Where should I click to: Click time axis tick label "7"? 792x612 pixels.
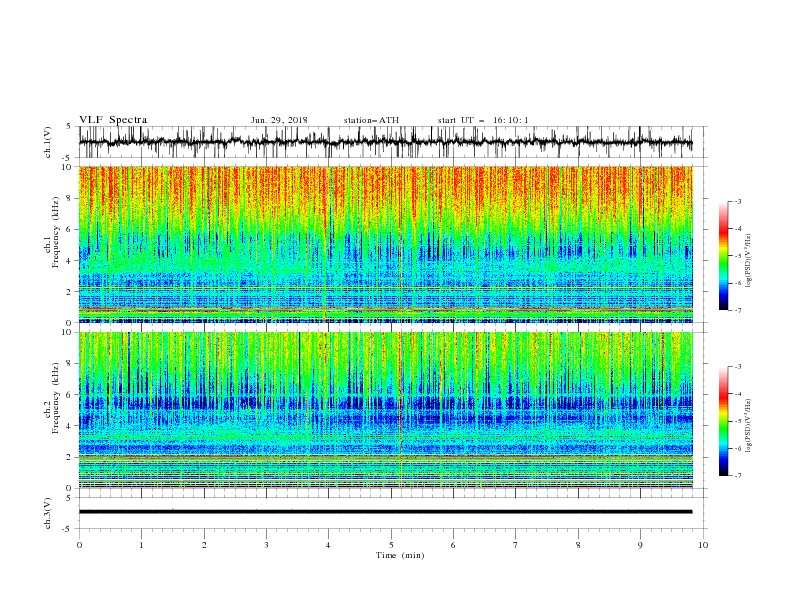(x=516, y=545)
